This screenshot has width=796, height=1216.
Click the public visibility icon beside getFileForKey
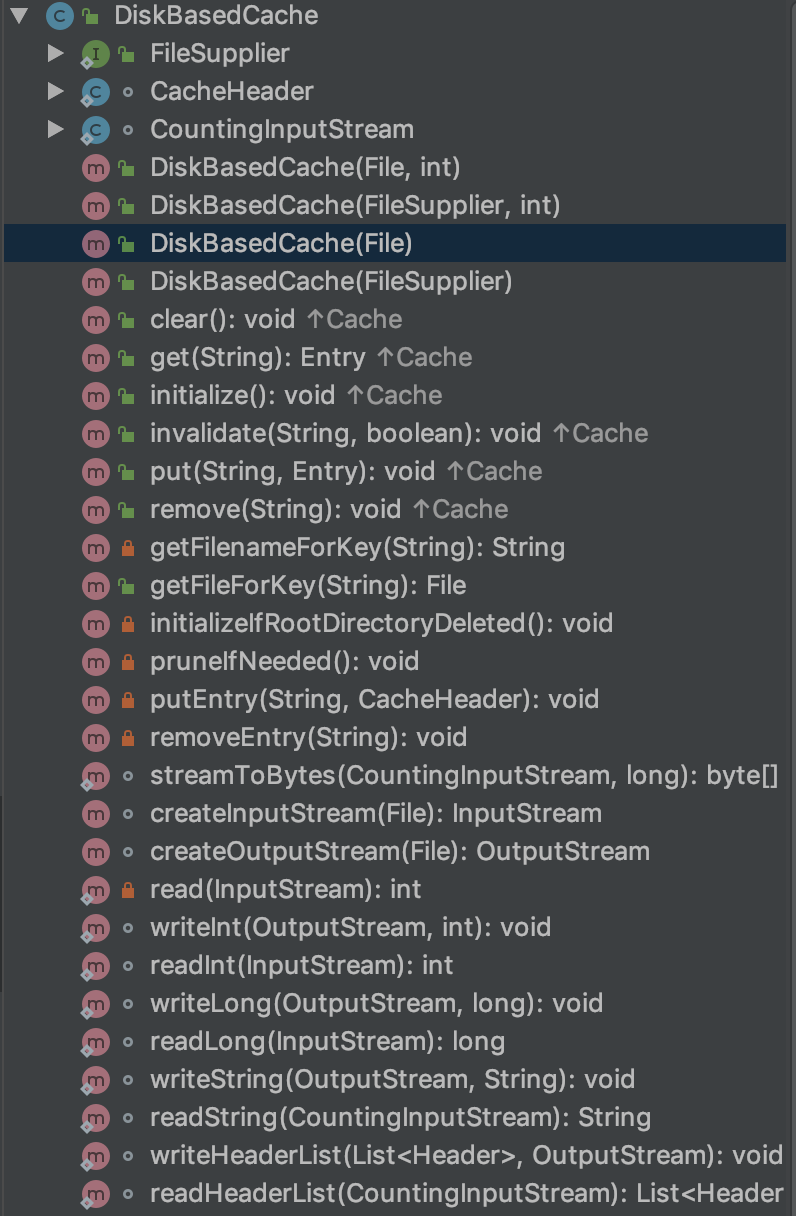point(127,586)
